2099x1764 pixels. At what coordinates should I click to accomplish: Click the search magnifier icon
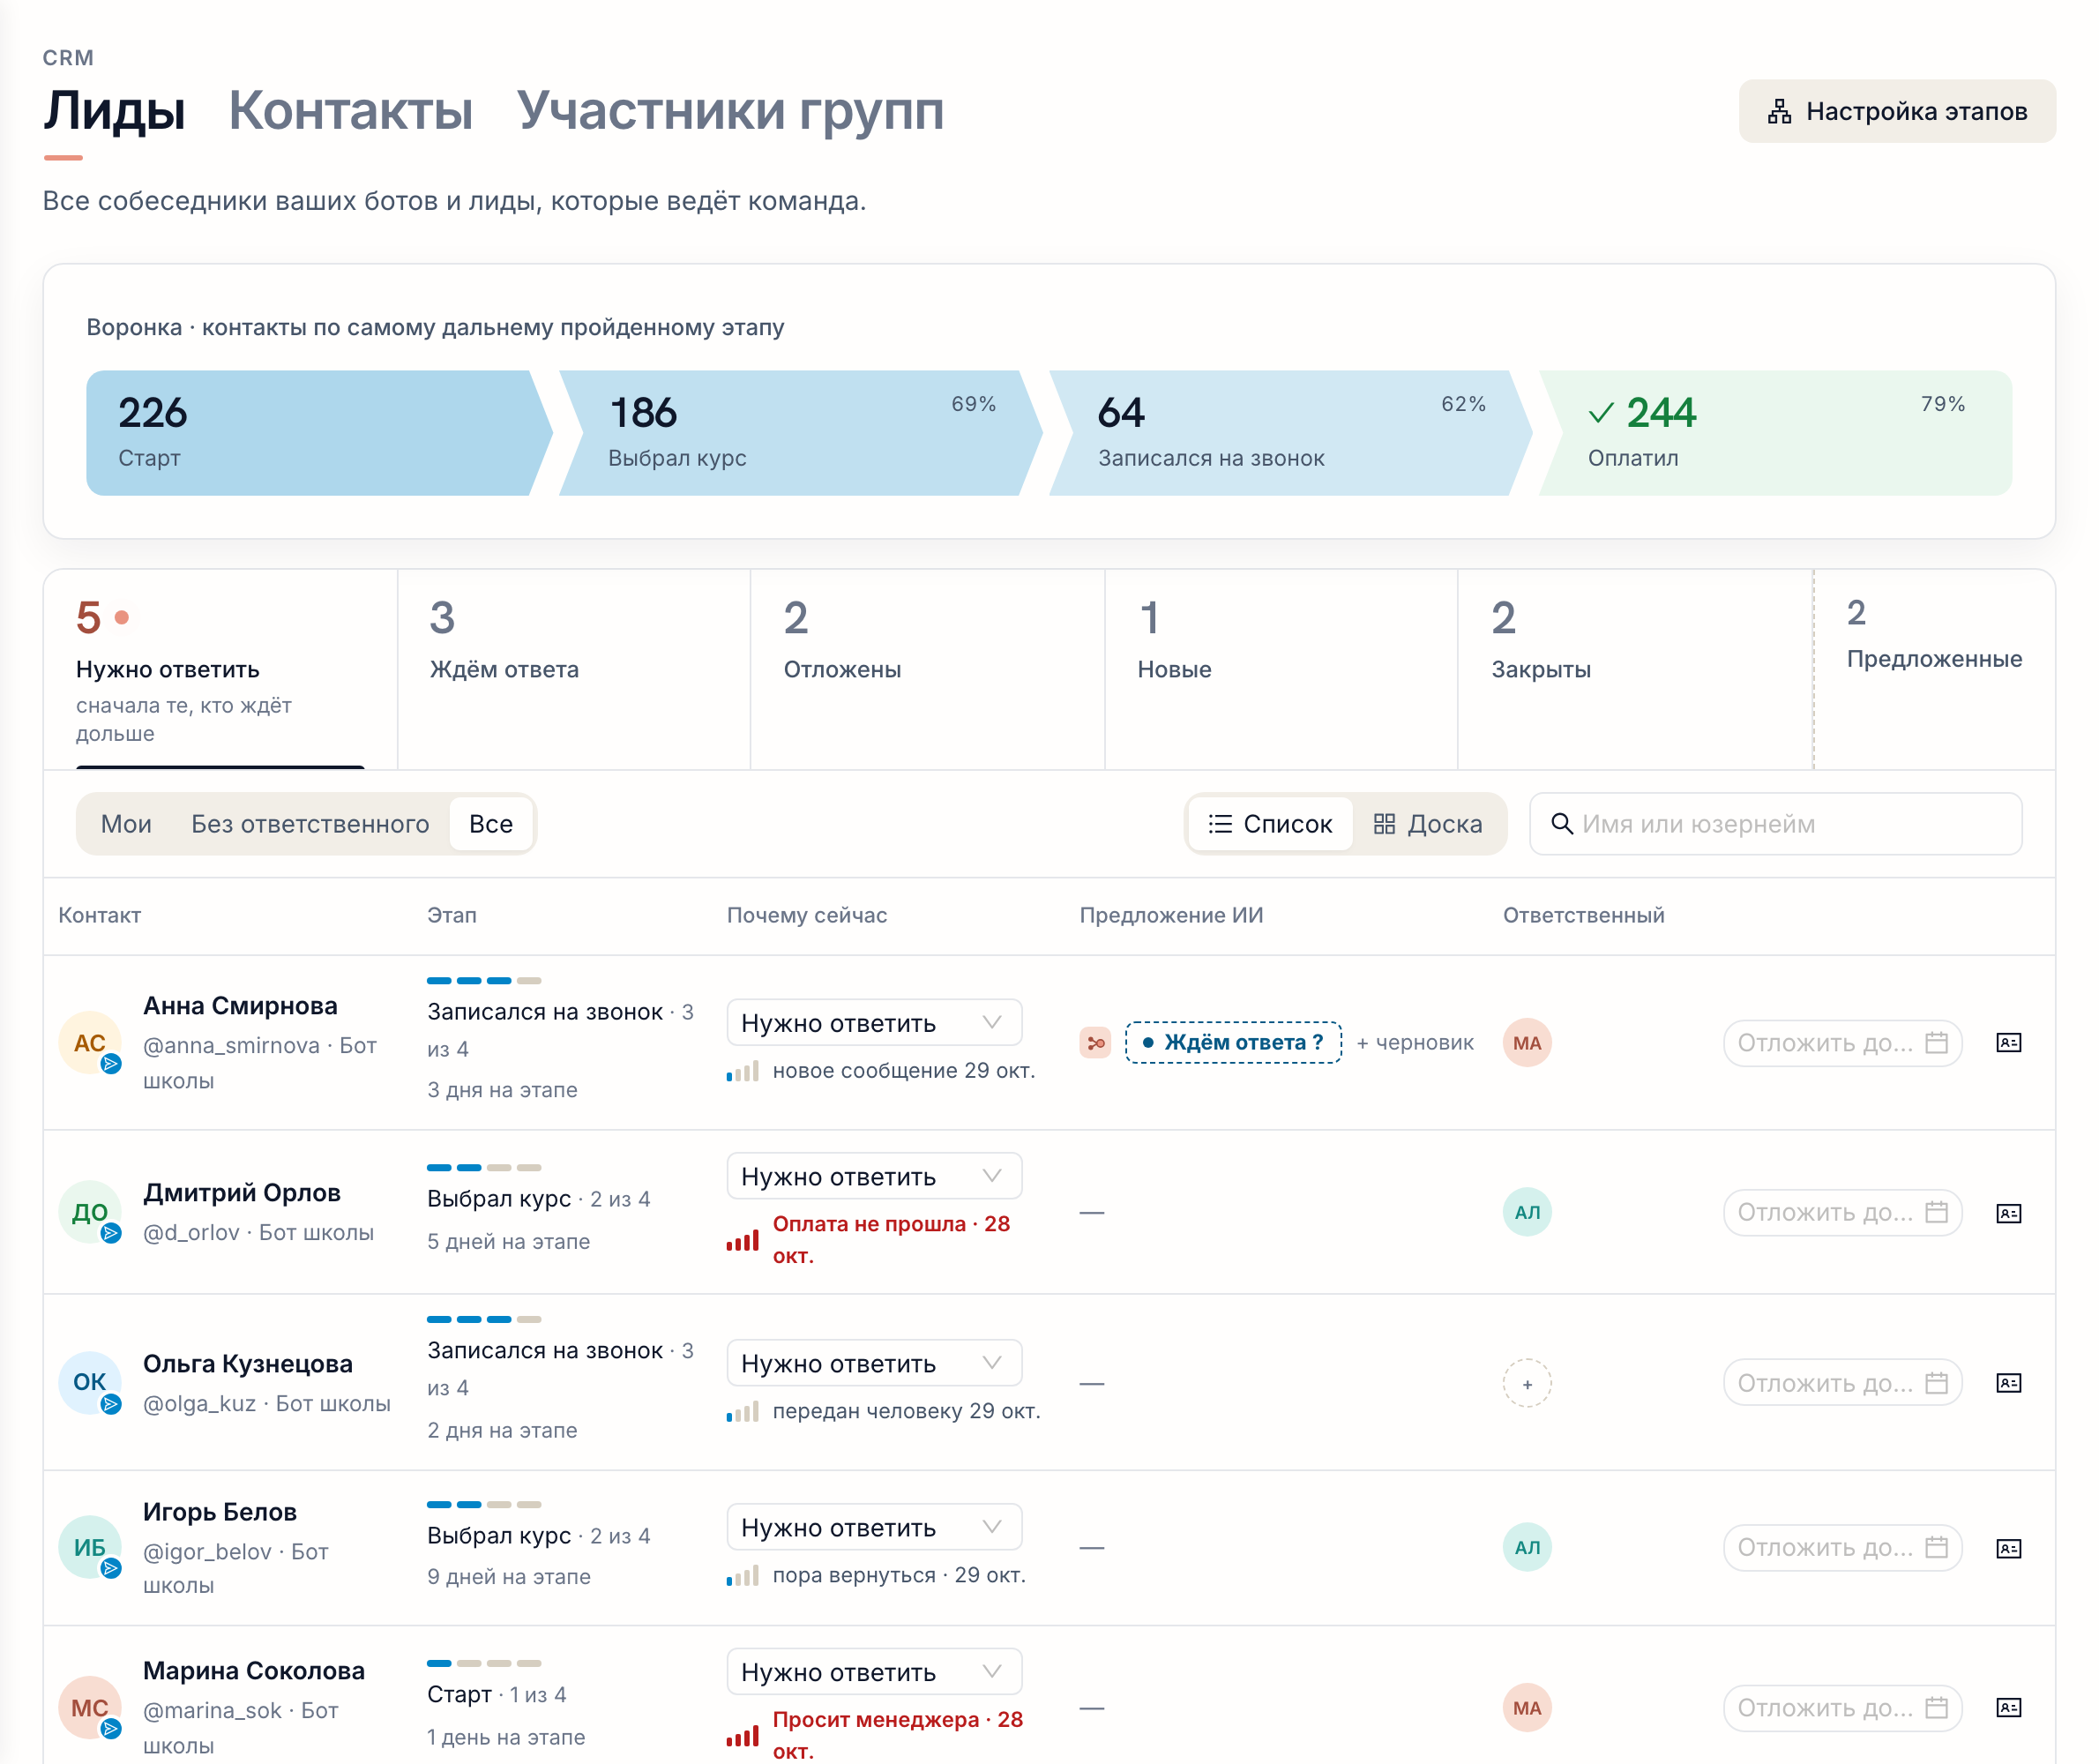pos(1561,823)
